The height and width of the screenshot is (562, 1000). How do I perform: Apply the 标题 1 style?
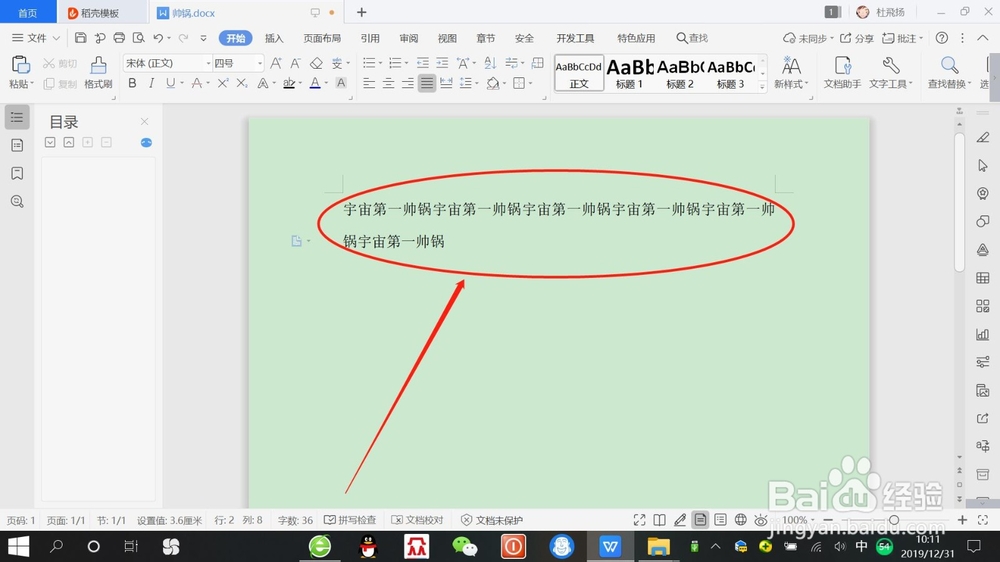coord(629,73)
